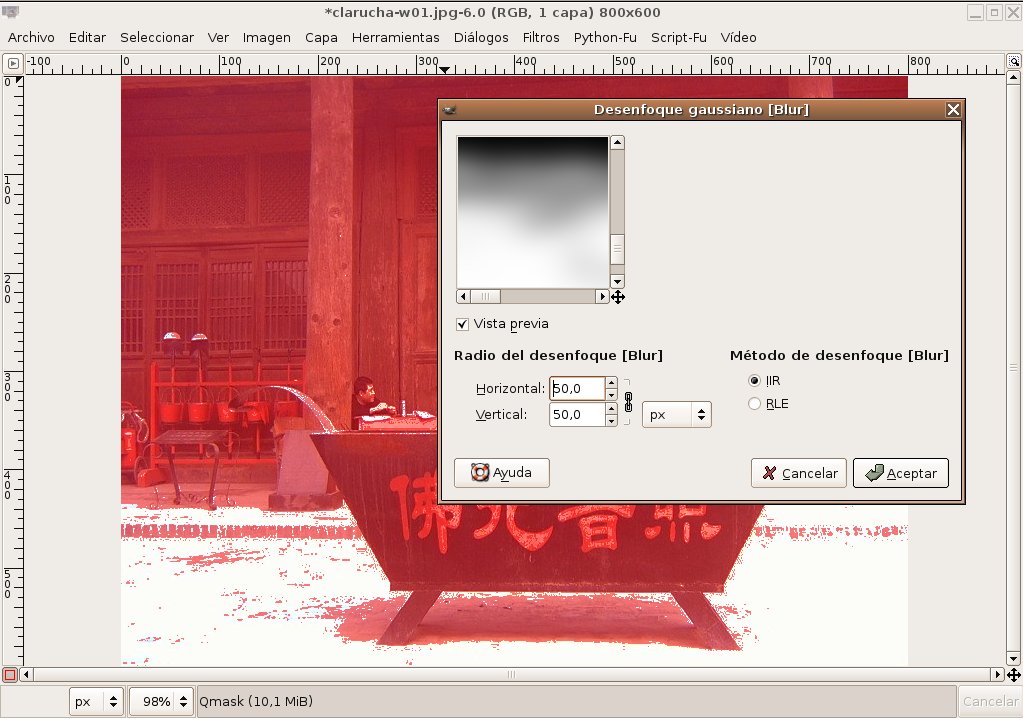Click the Horizontal radius input field
Screen dimensions: 1023x719
pyautogui.click(x=577, y=389)
